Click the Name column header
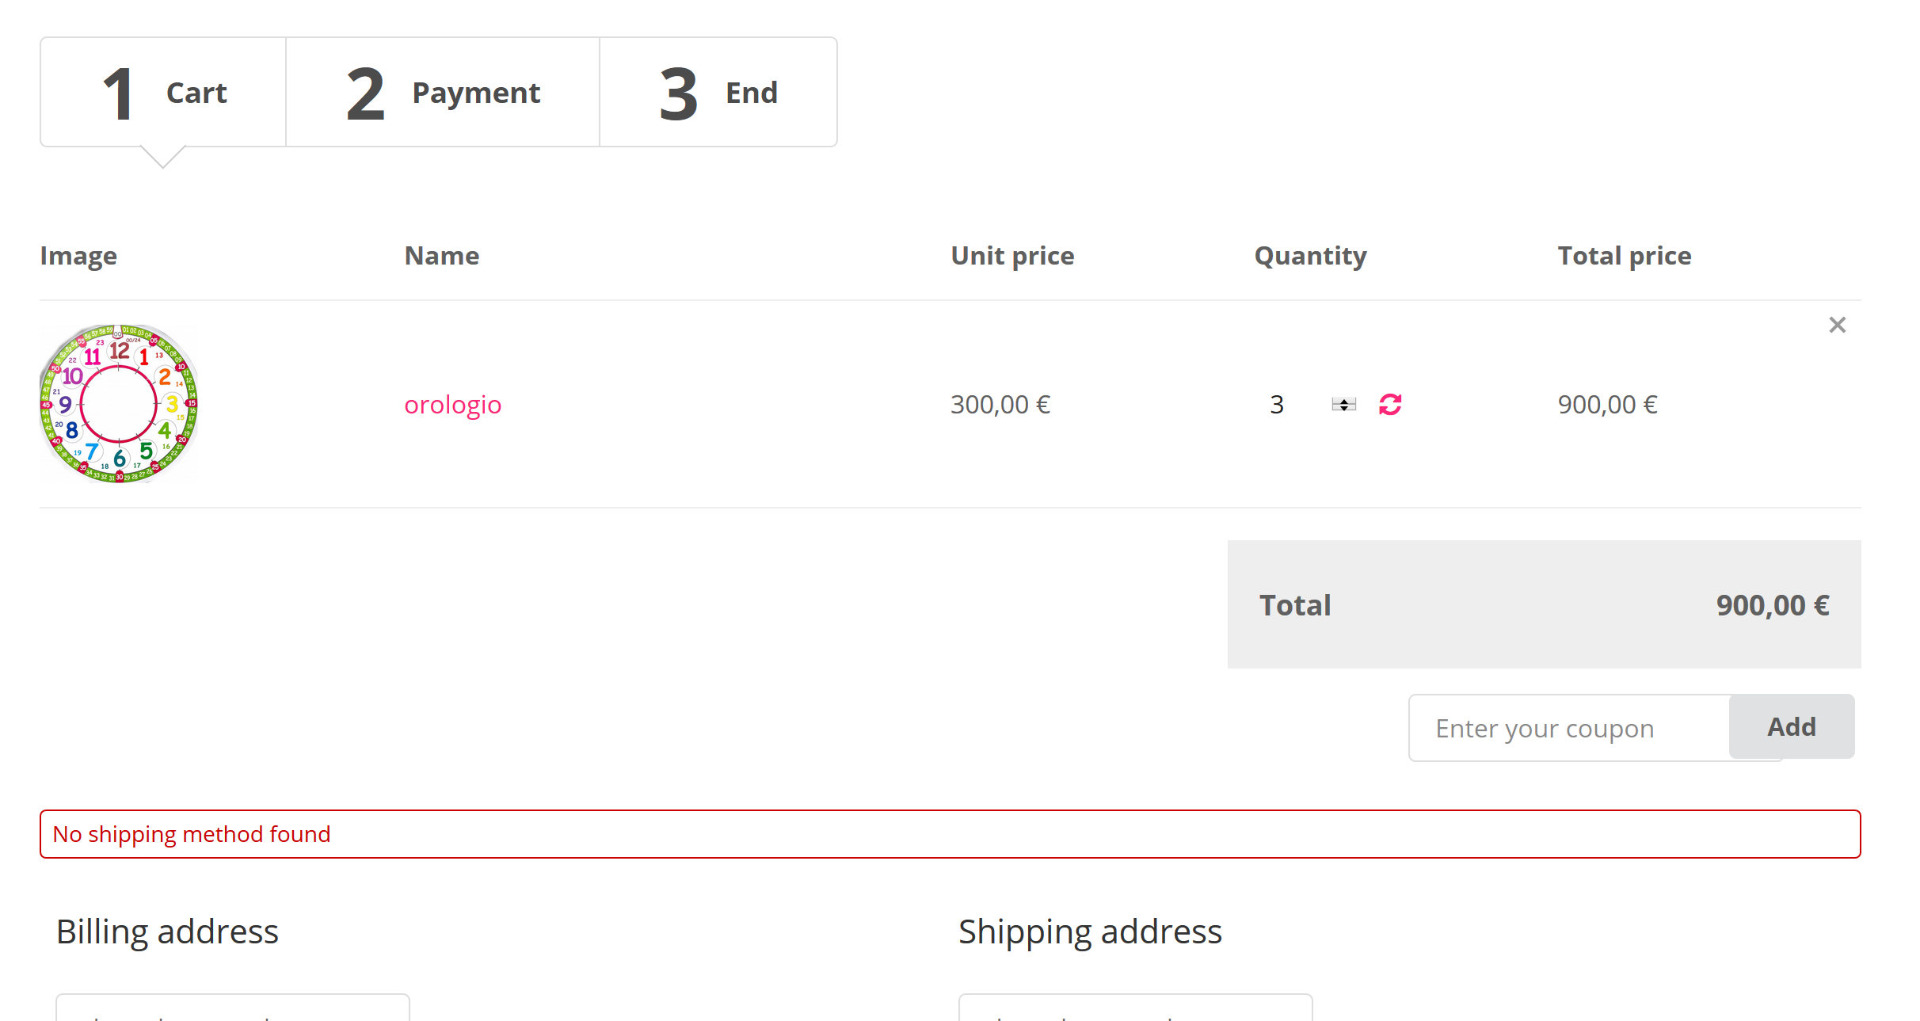The height and width of the screenshot is (1021, 1920). click(x=441, y=256)
